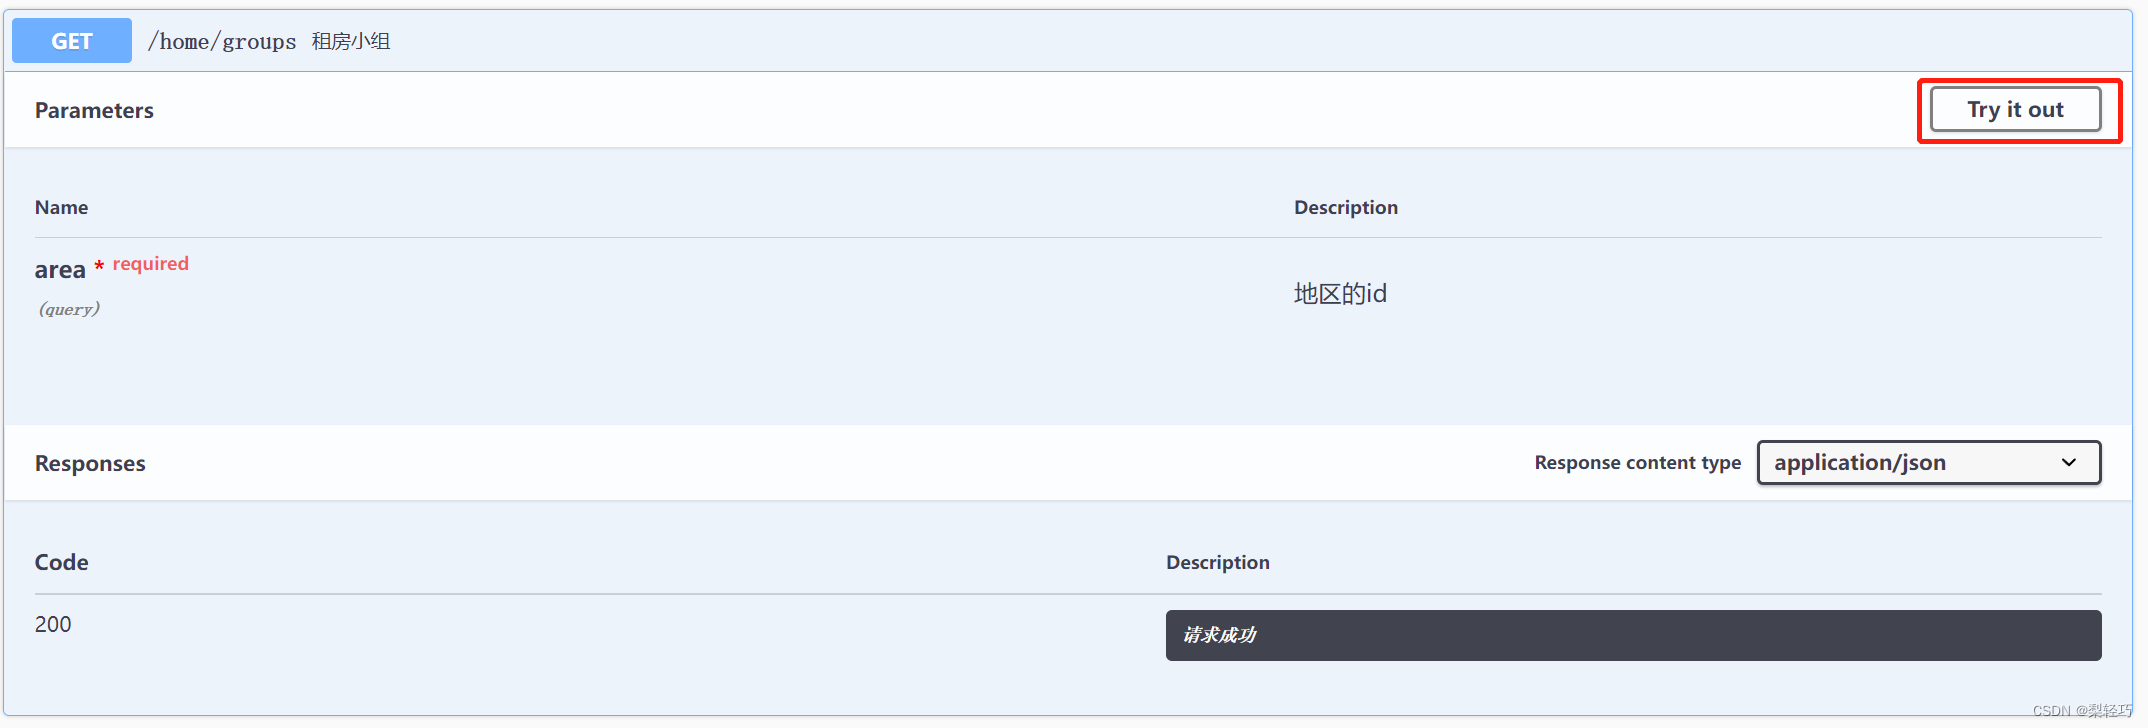Click the 地区的id parameter description
This screenshot has height=728, width=2148.
click(x=1340, y=294)
